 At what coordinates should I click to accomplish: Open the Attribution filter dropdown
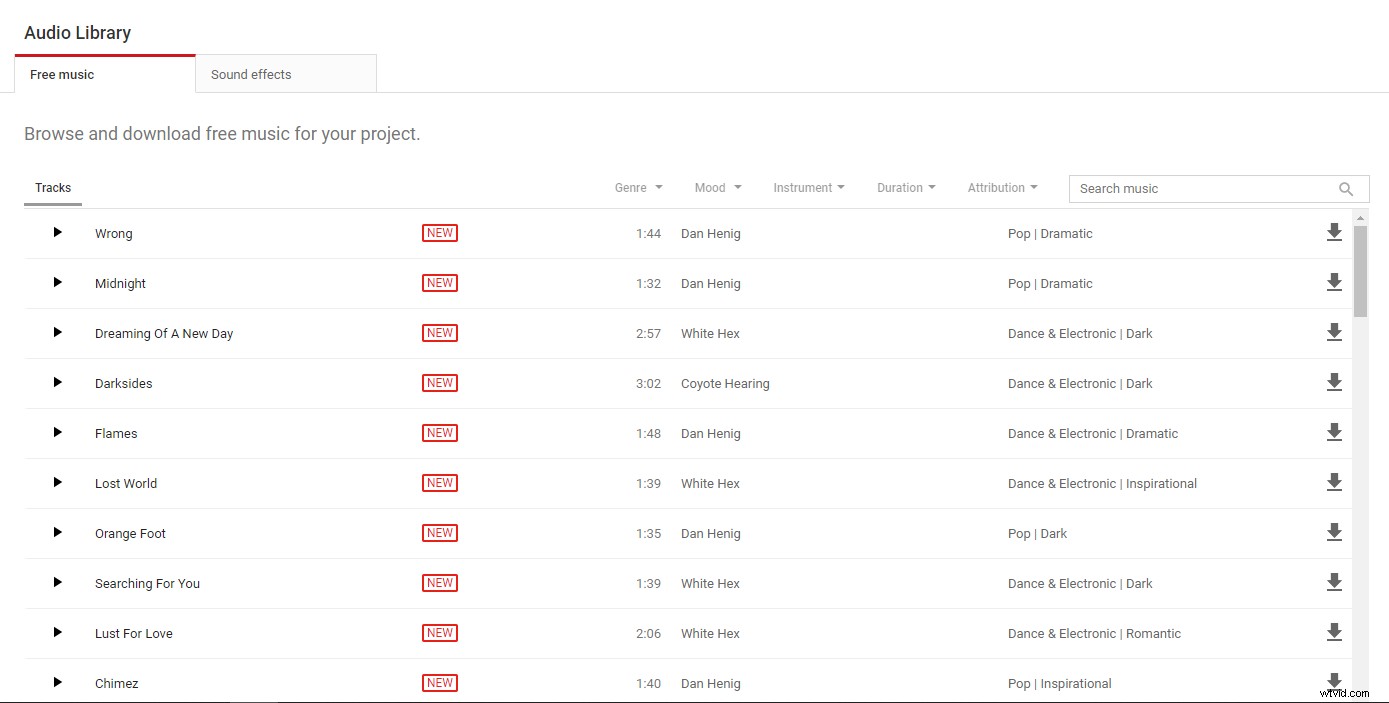click(1002, 188)
